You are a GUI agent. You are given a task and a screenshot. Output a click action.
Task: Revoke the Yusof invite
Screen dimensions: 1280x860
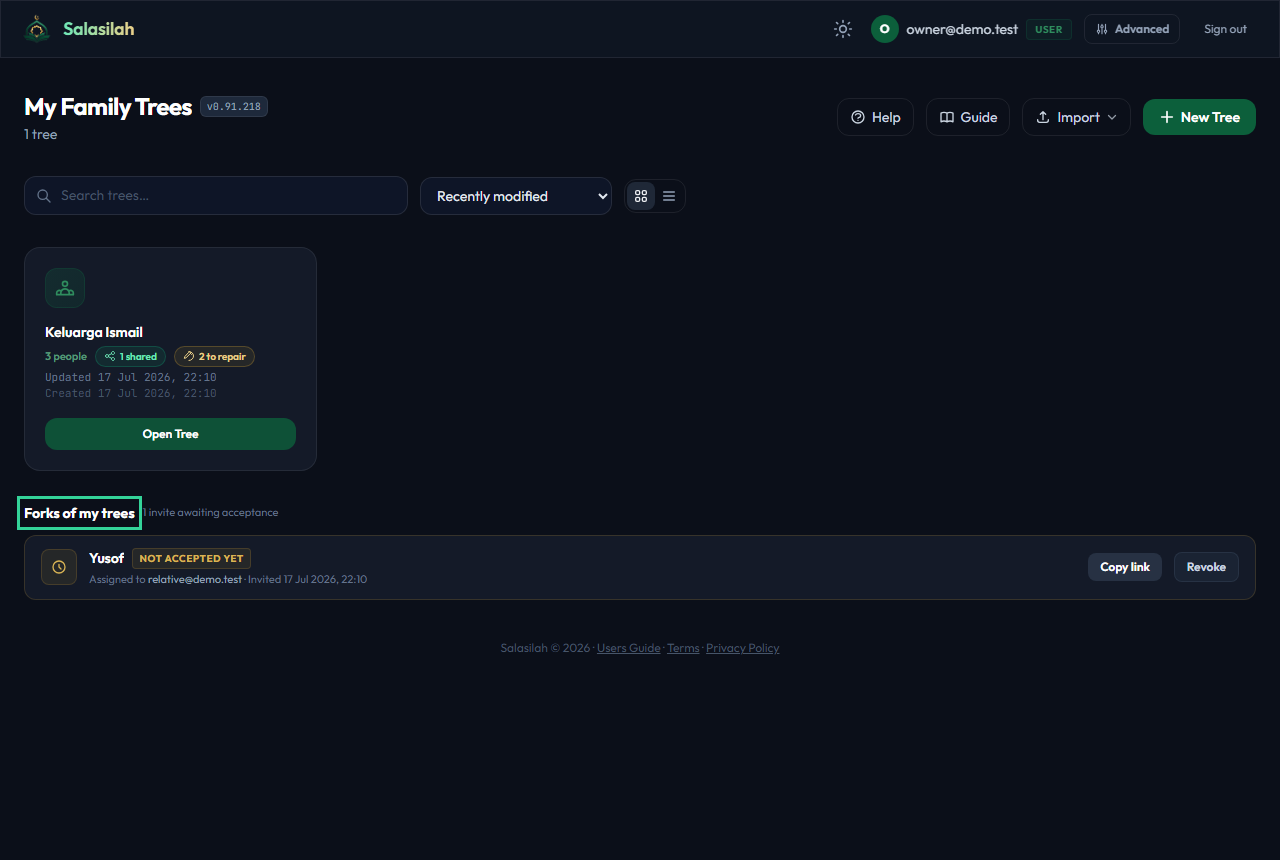(1206, 567)
